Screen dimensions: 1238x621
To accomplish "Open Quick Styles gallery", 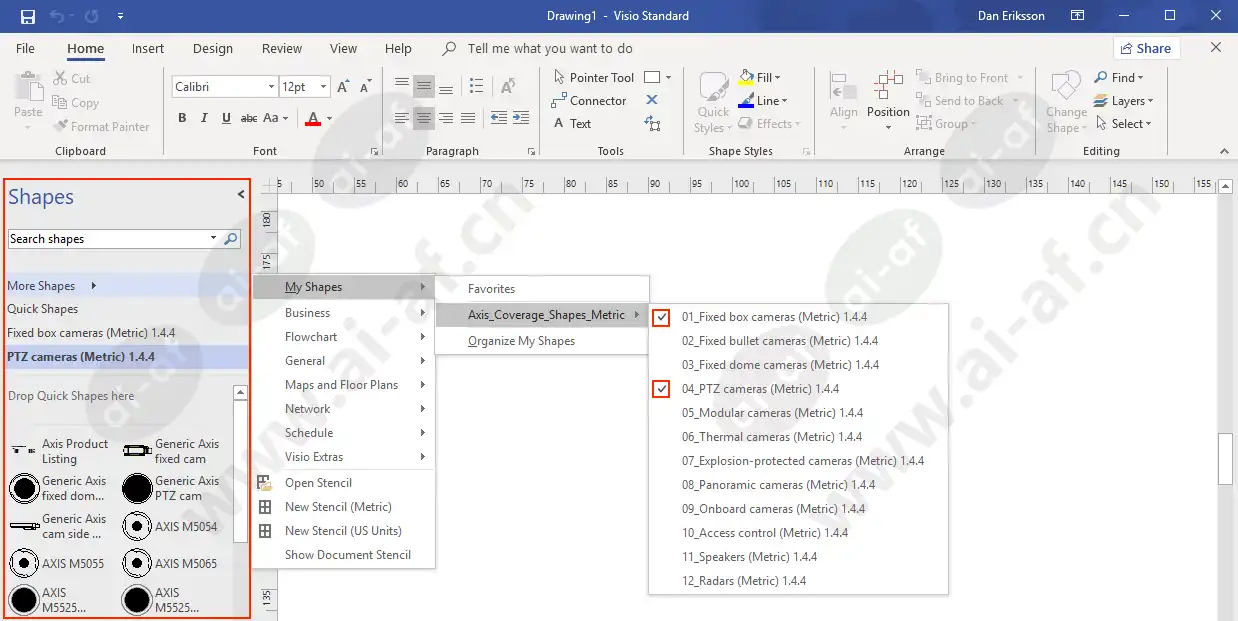I will point(714,102).
